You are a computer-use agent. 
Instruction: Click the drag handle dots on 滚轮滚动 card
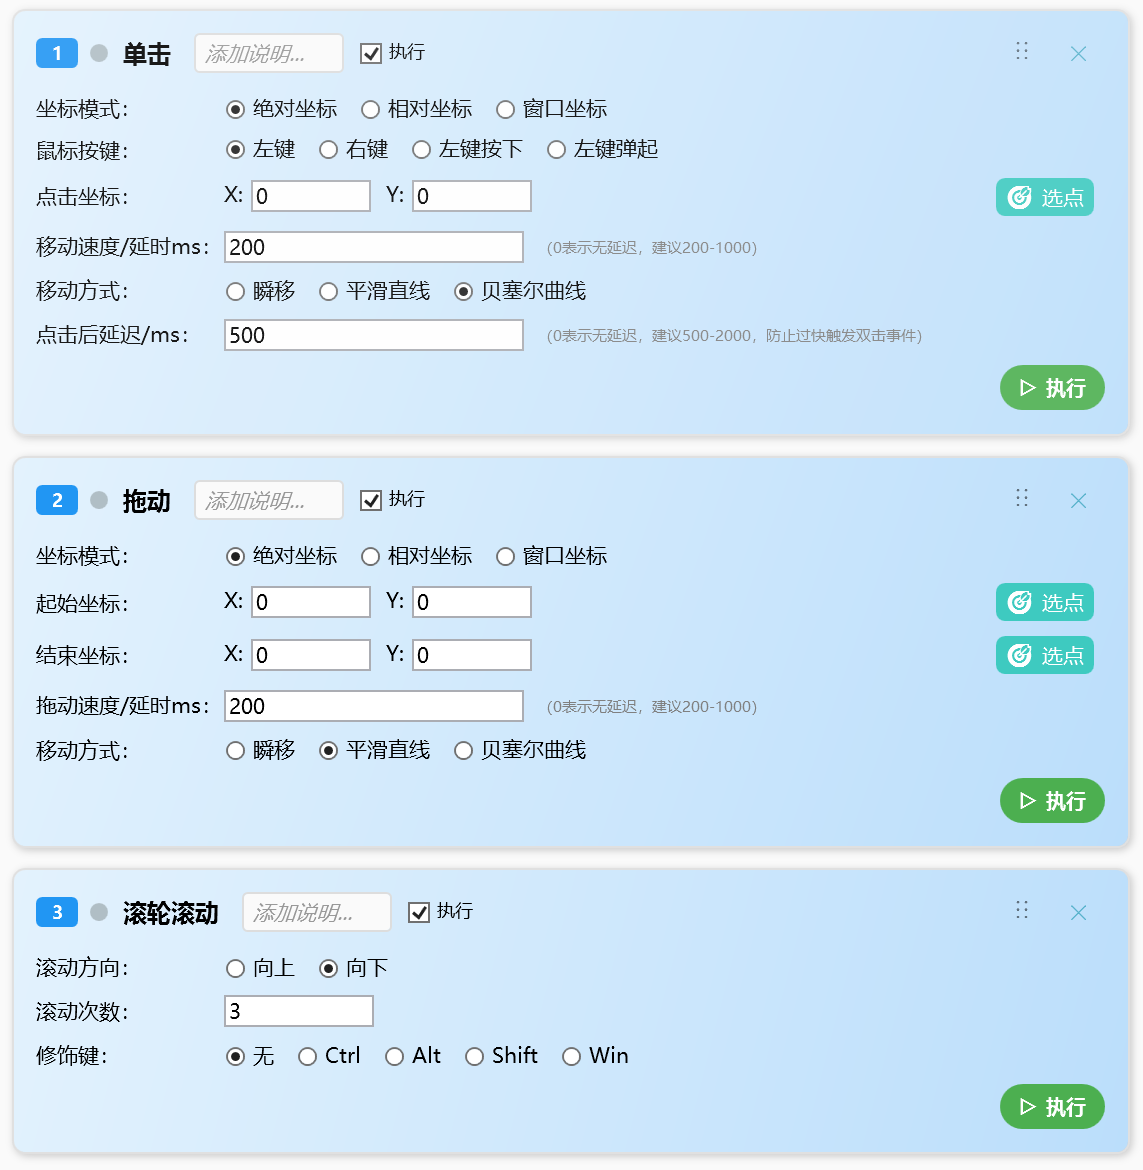[x=1022, y=910]
